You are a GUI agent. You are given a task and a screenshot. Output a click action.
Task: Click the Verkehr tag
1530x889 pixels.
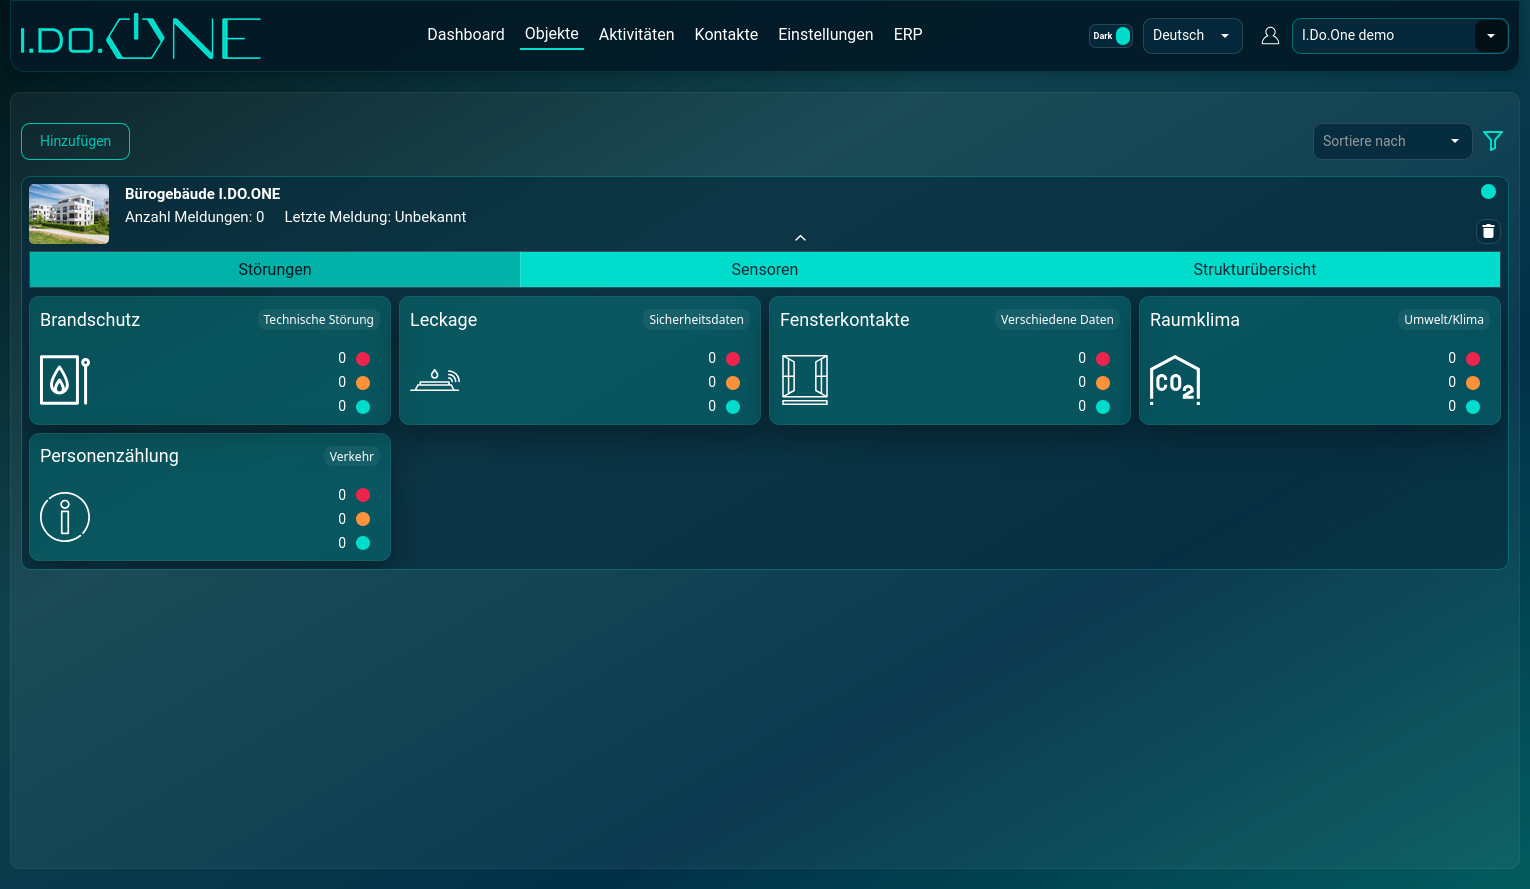coord(352,457)
